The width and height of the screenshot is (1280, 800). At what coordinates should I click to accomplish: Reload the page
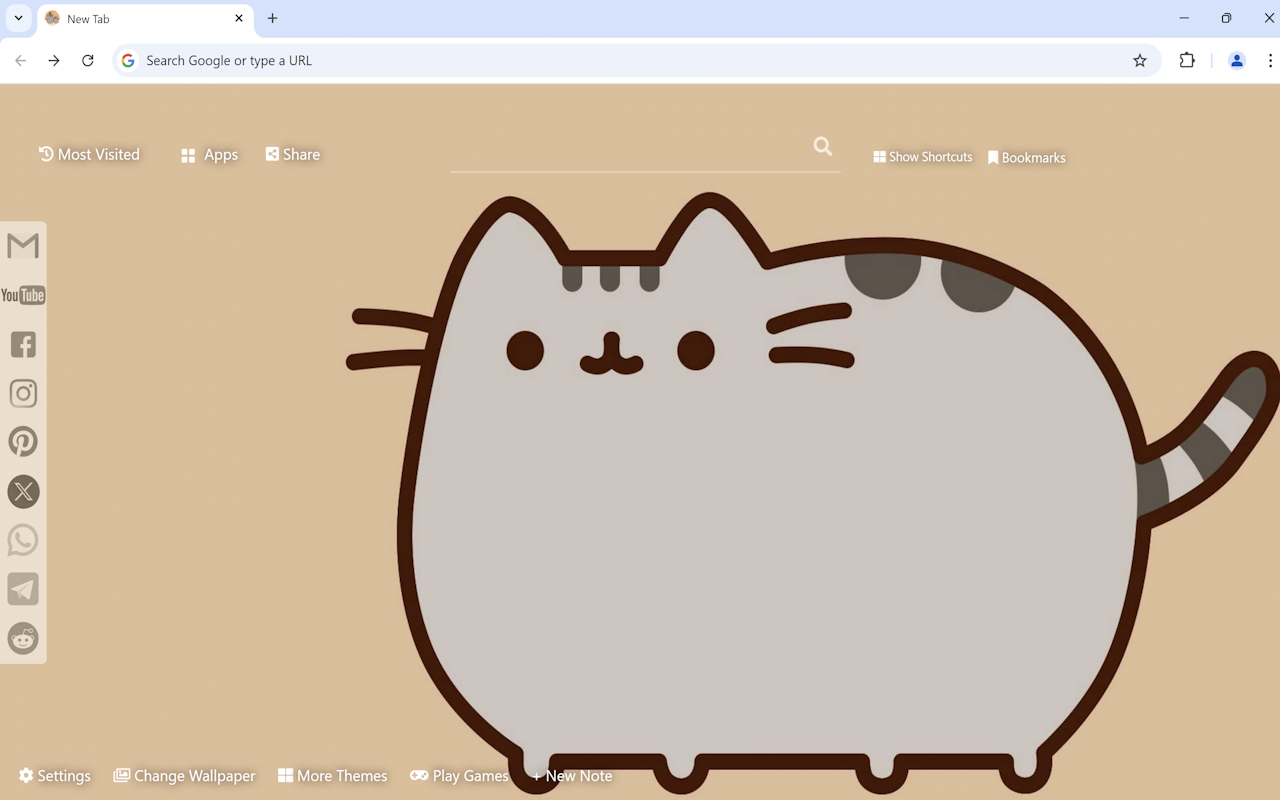coord(88,61)
